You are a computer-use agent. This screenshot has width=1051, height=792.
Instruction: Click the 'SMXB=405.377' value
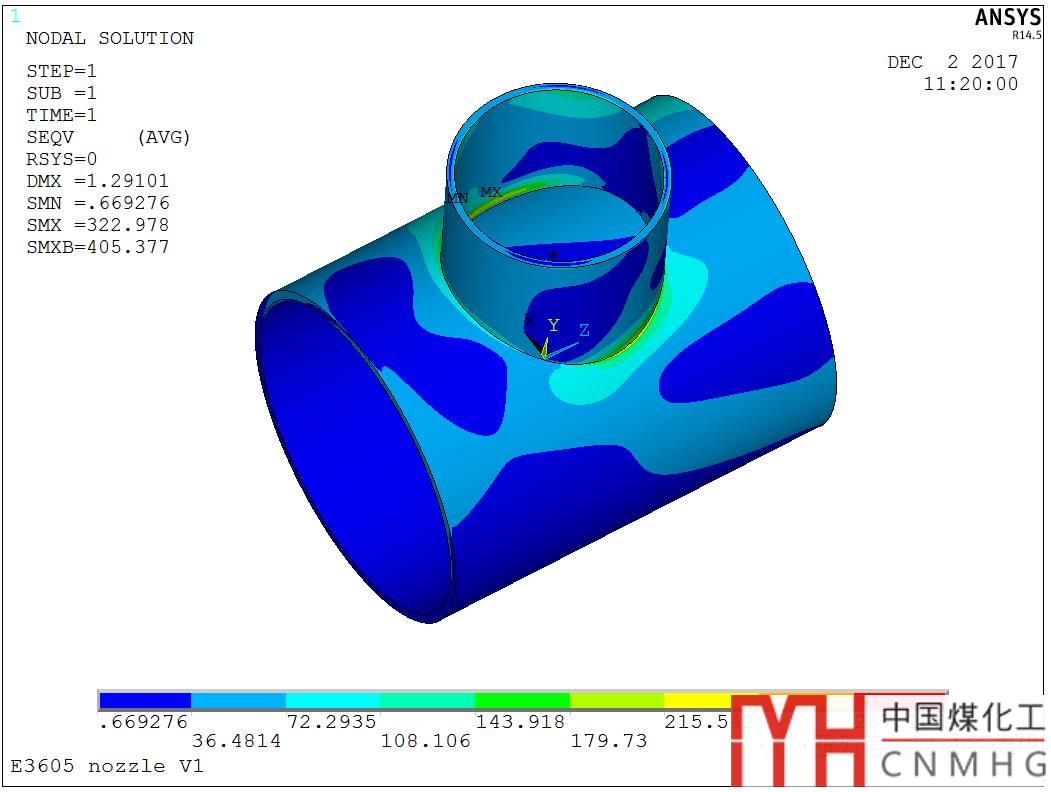[x=98, y=247]
